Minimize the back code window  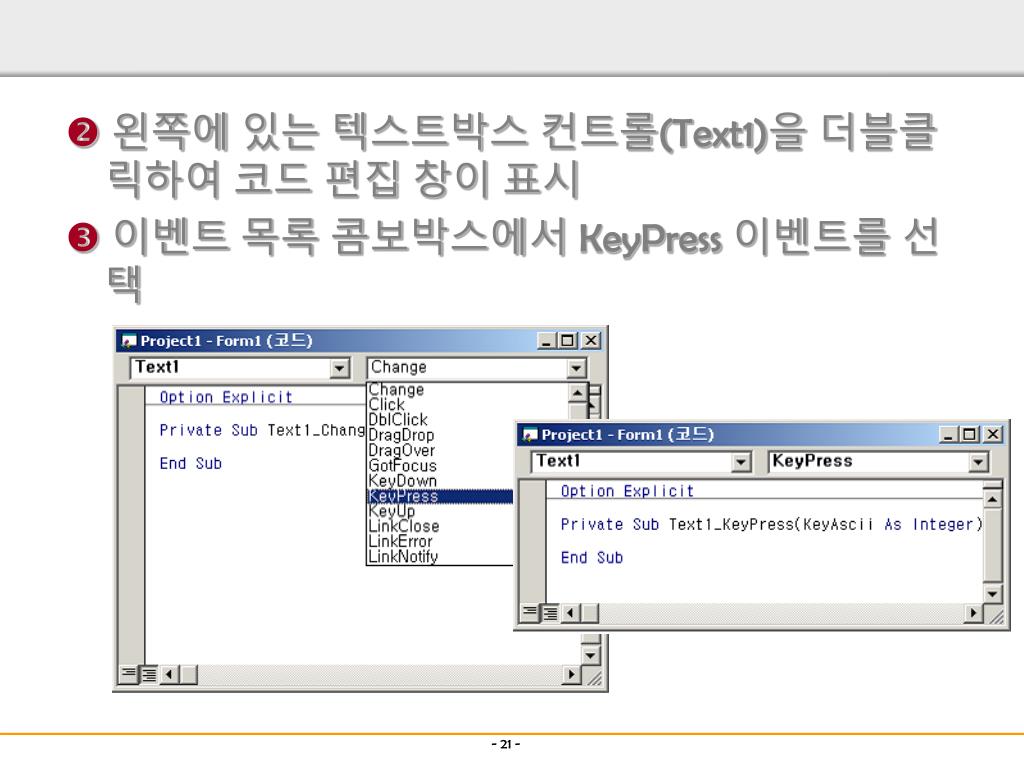[547, 340]
